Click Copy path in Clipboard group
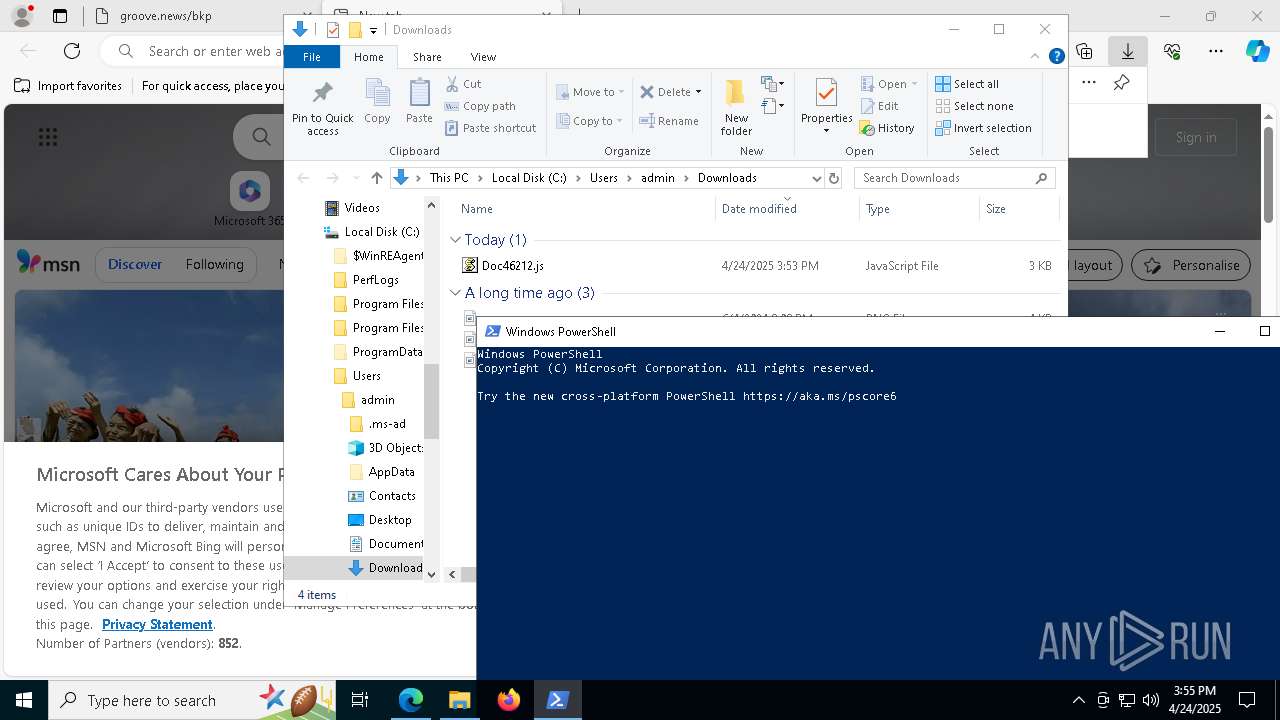Image resolution: width=1280 pixels, height=720 pixels. (x=480, y=106)
